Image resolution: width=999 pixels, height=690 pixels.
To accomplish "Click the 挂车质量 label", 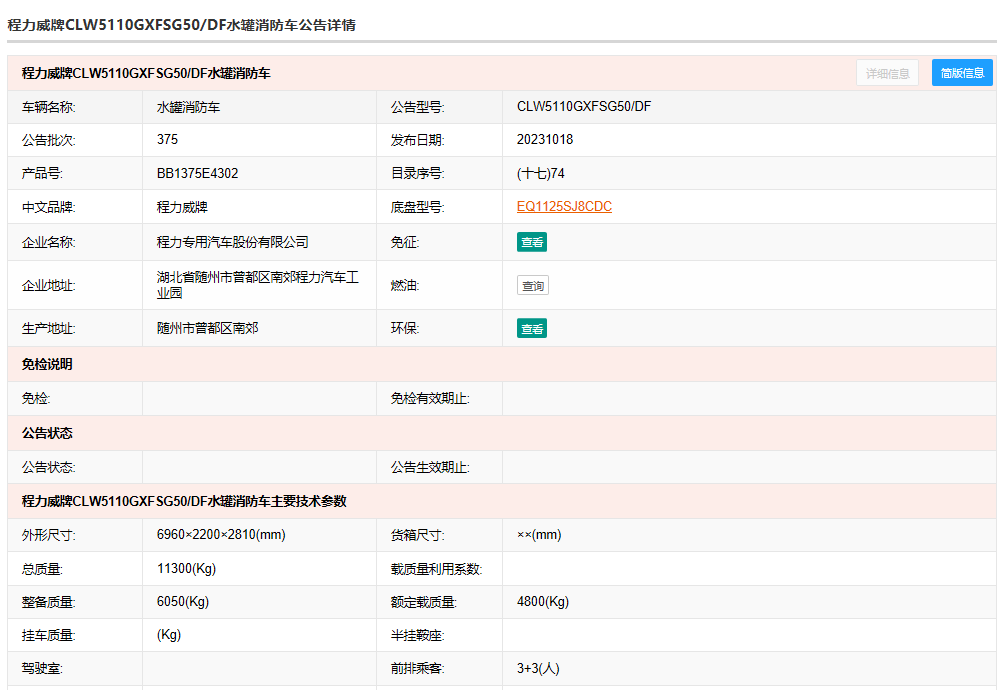I will (x=48, y=635).
